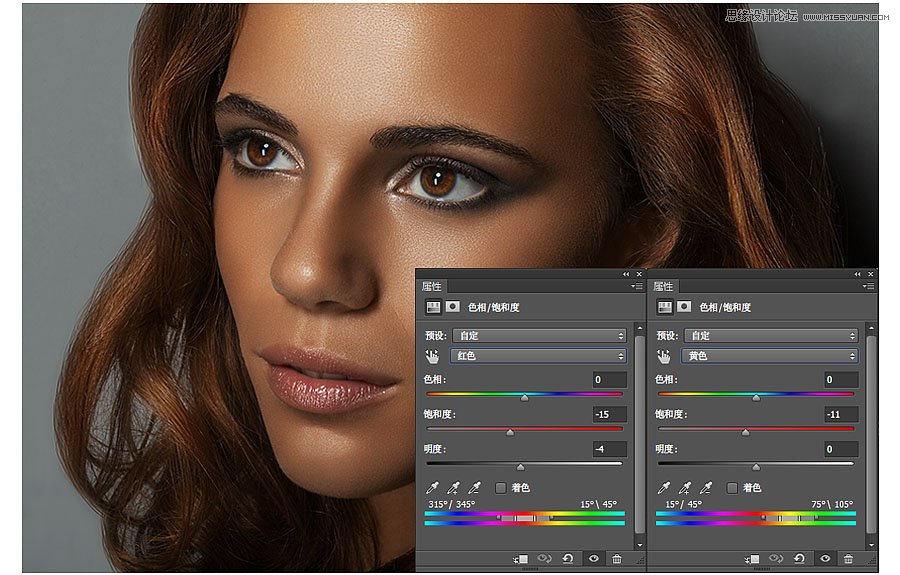
Task: Click 色相 hue slider handle in red panel
Action: (x=525, y=398)
